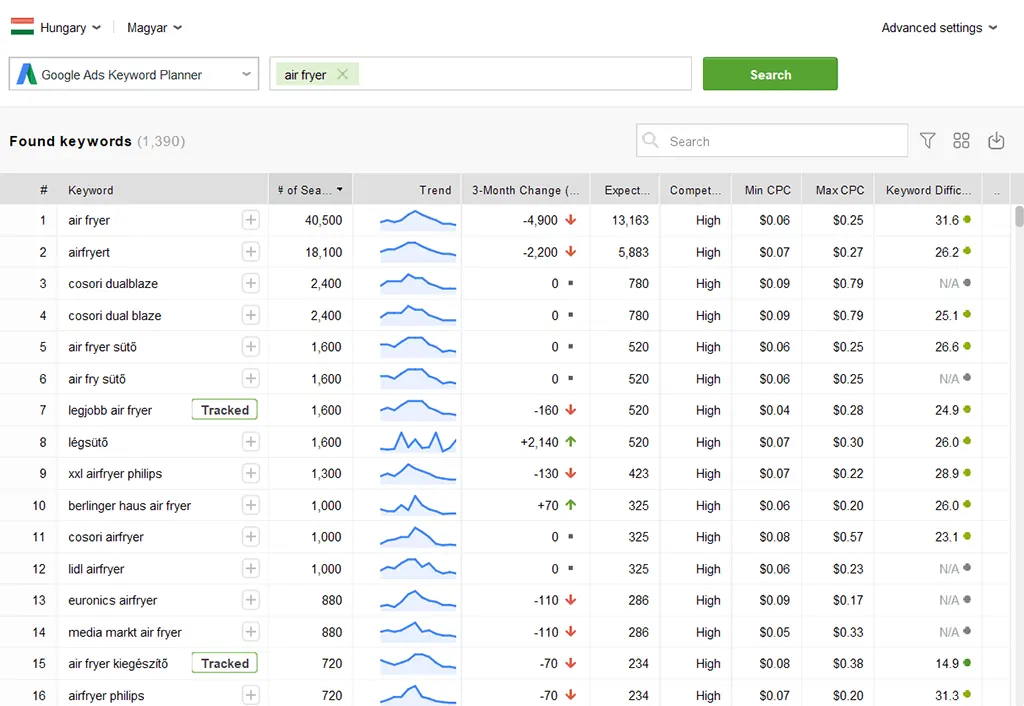Toggle Tracked badge on 'legjobb air fryer'

[x=225, y=410]
